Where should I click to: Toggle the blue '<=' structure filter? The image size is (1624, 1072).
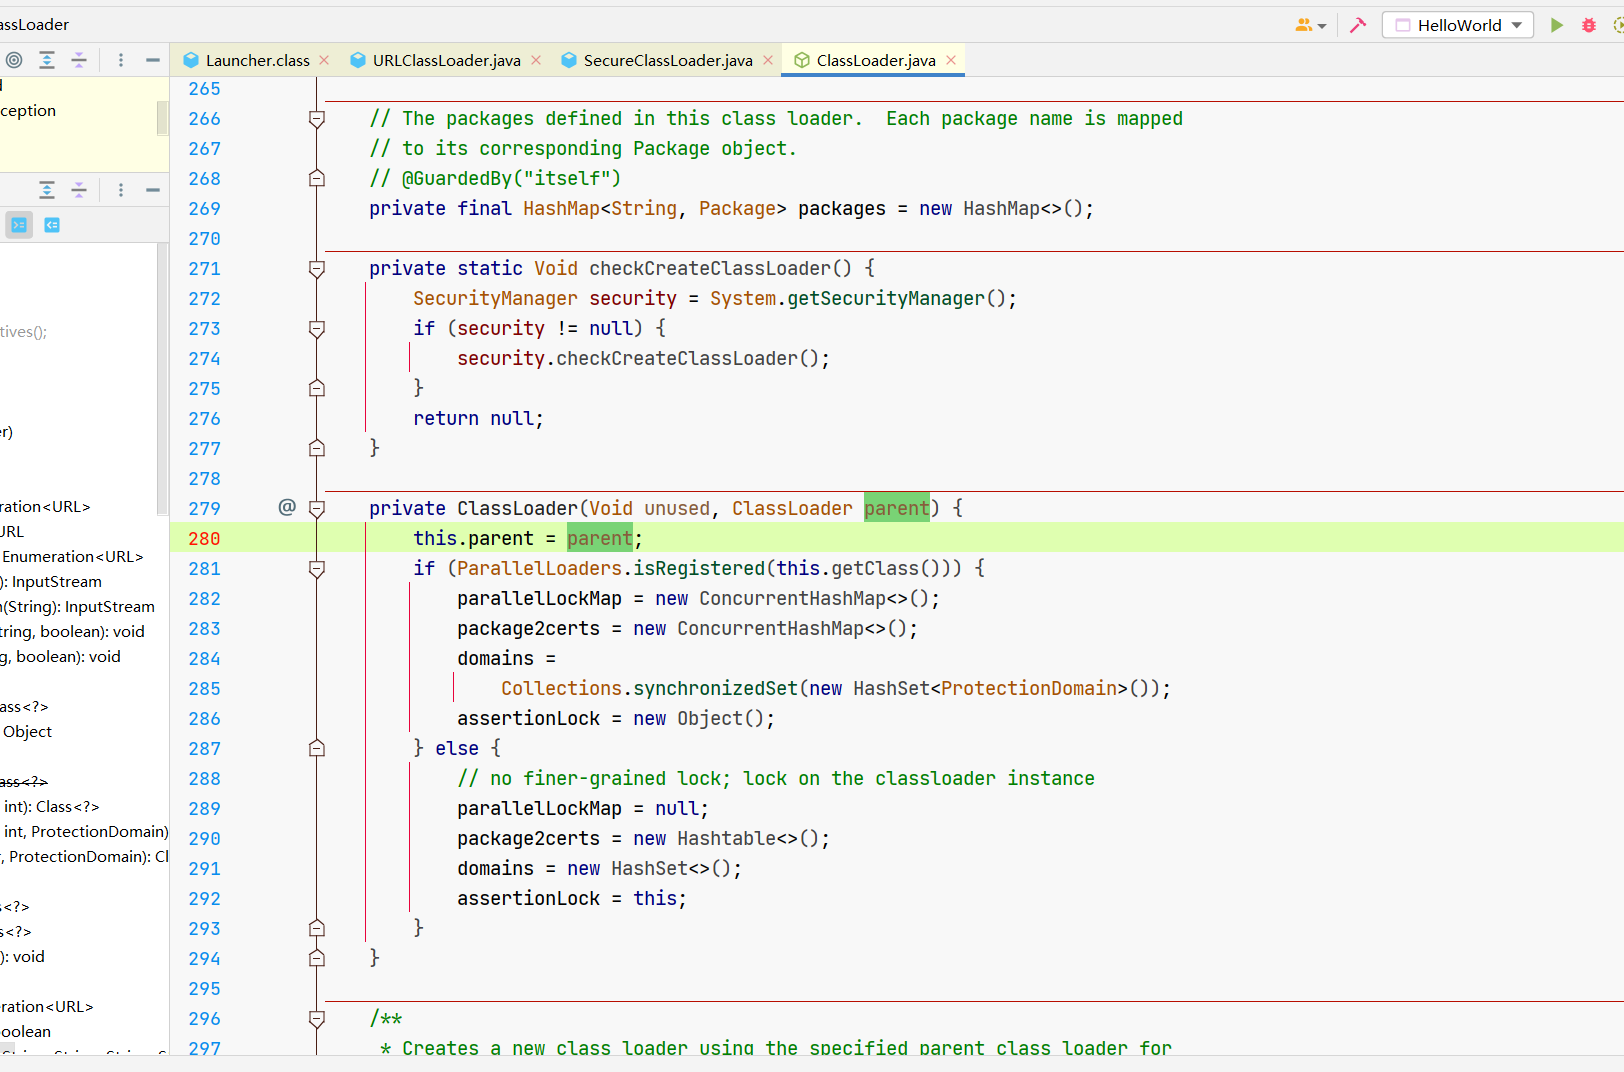(52, 225)
